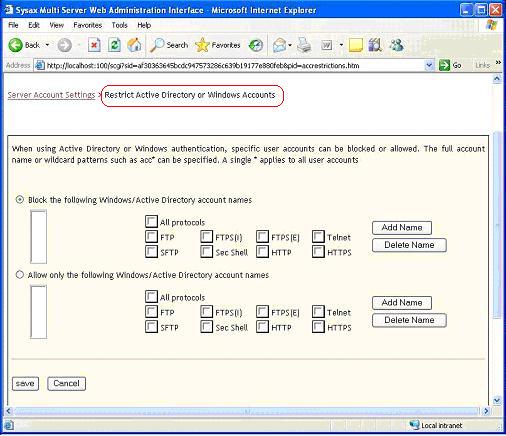Click Add Name in Block section
Screen dimensions: 506x436
tap(402, 228)
